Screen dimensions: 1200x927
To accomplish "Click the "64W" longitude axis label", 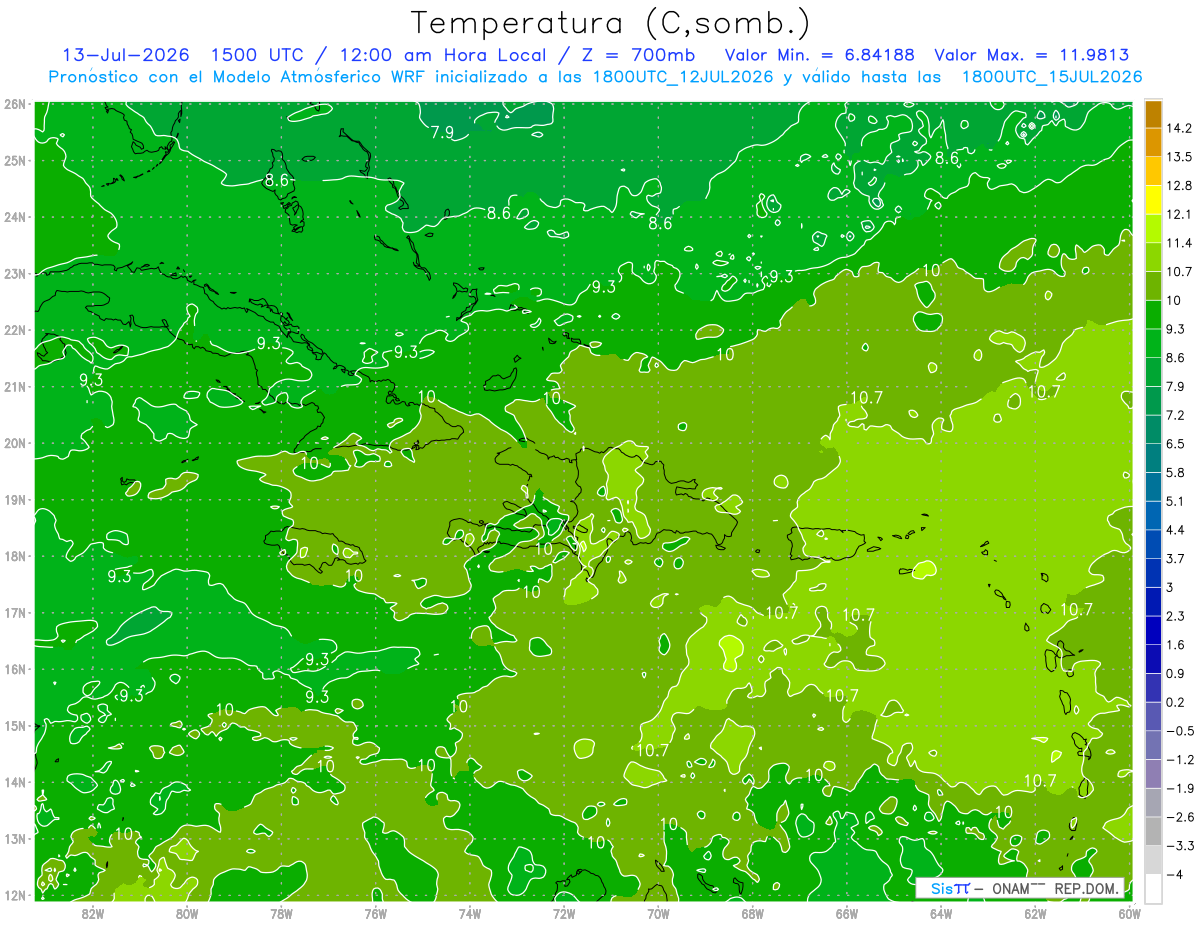I will [941, 913].
